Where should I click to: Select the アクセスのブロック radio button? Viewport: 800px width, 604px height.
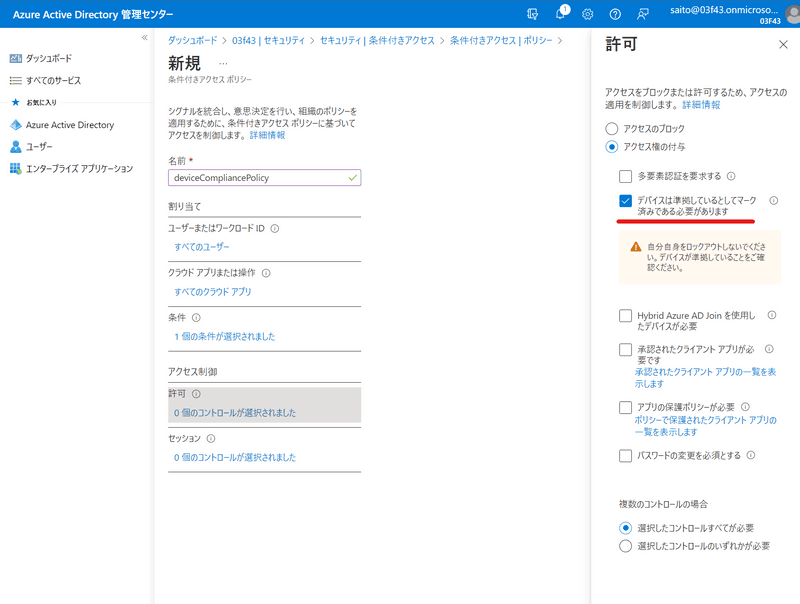point(612,129)
